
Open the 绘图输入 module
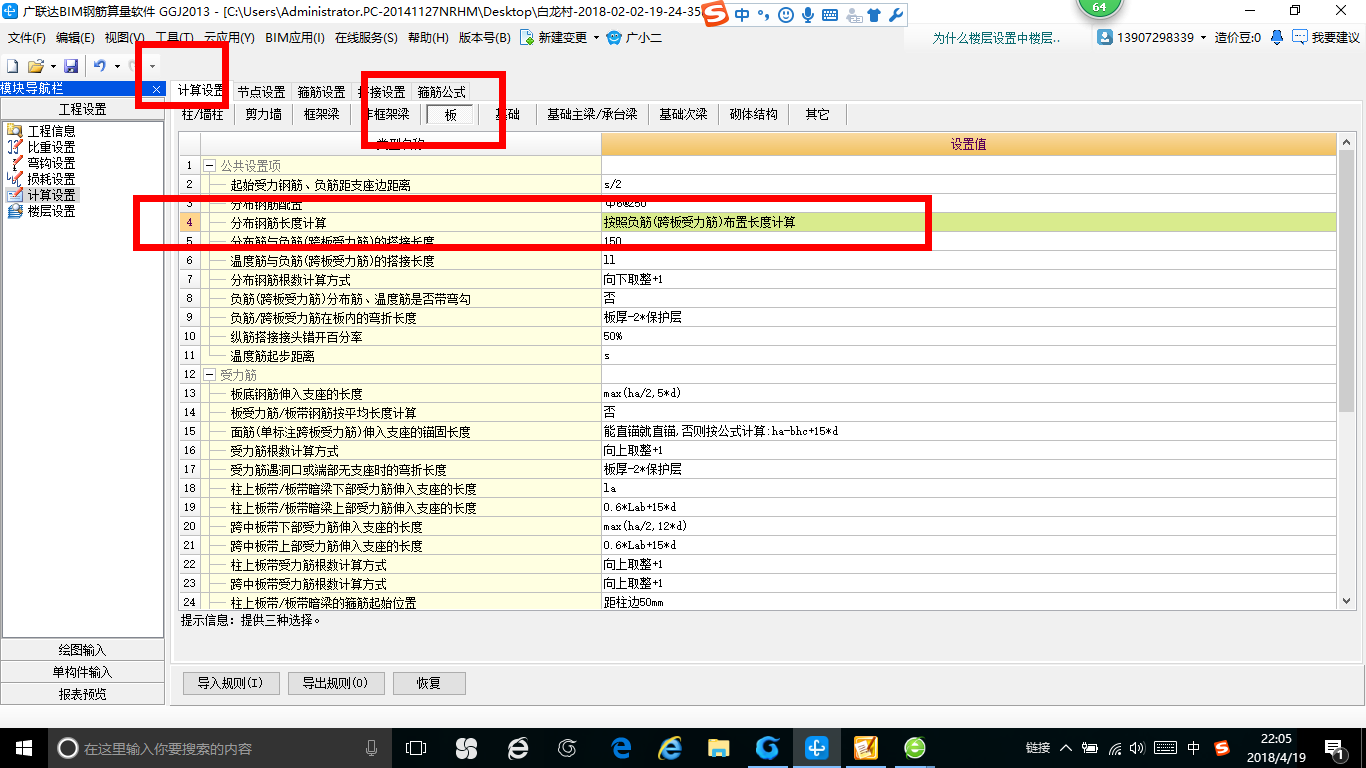(82, 650)
